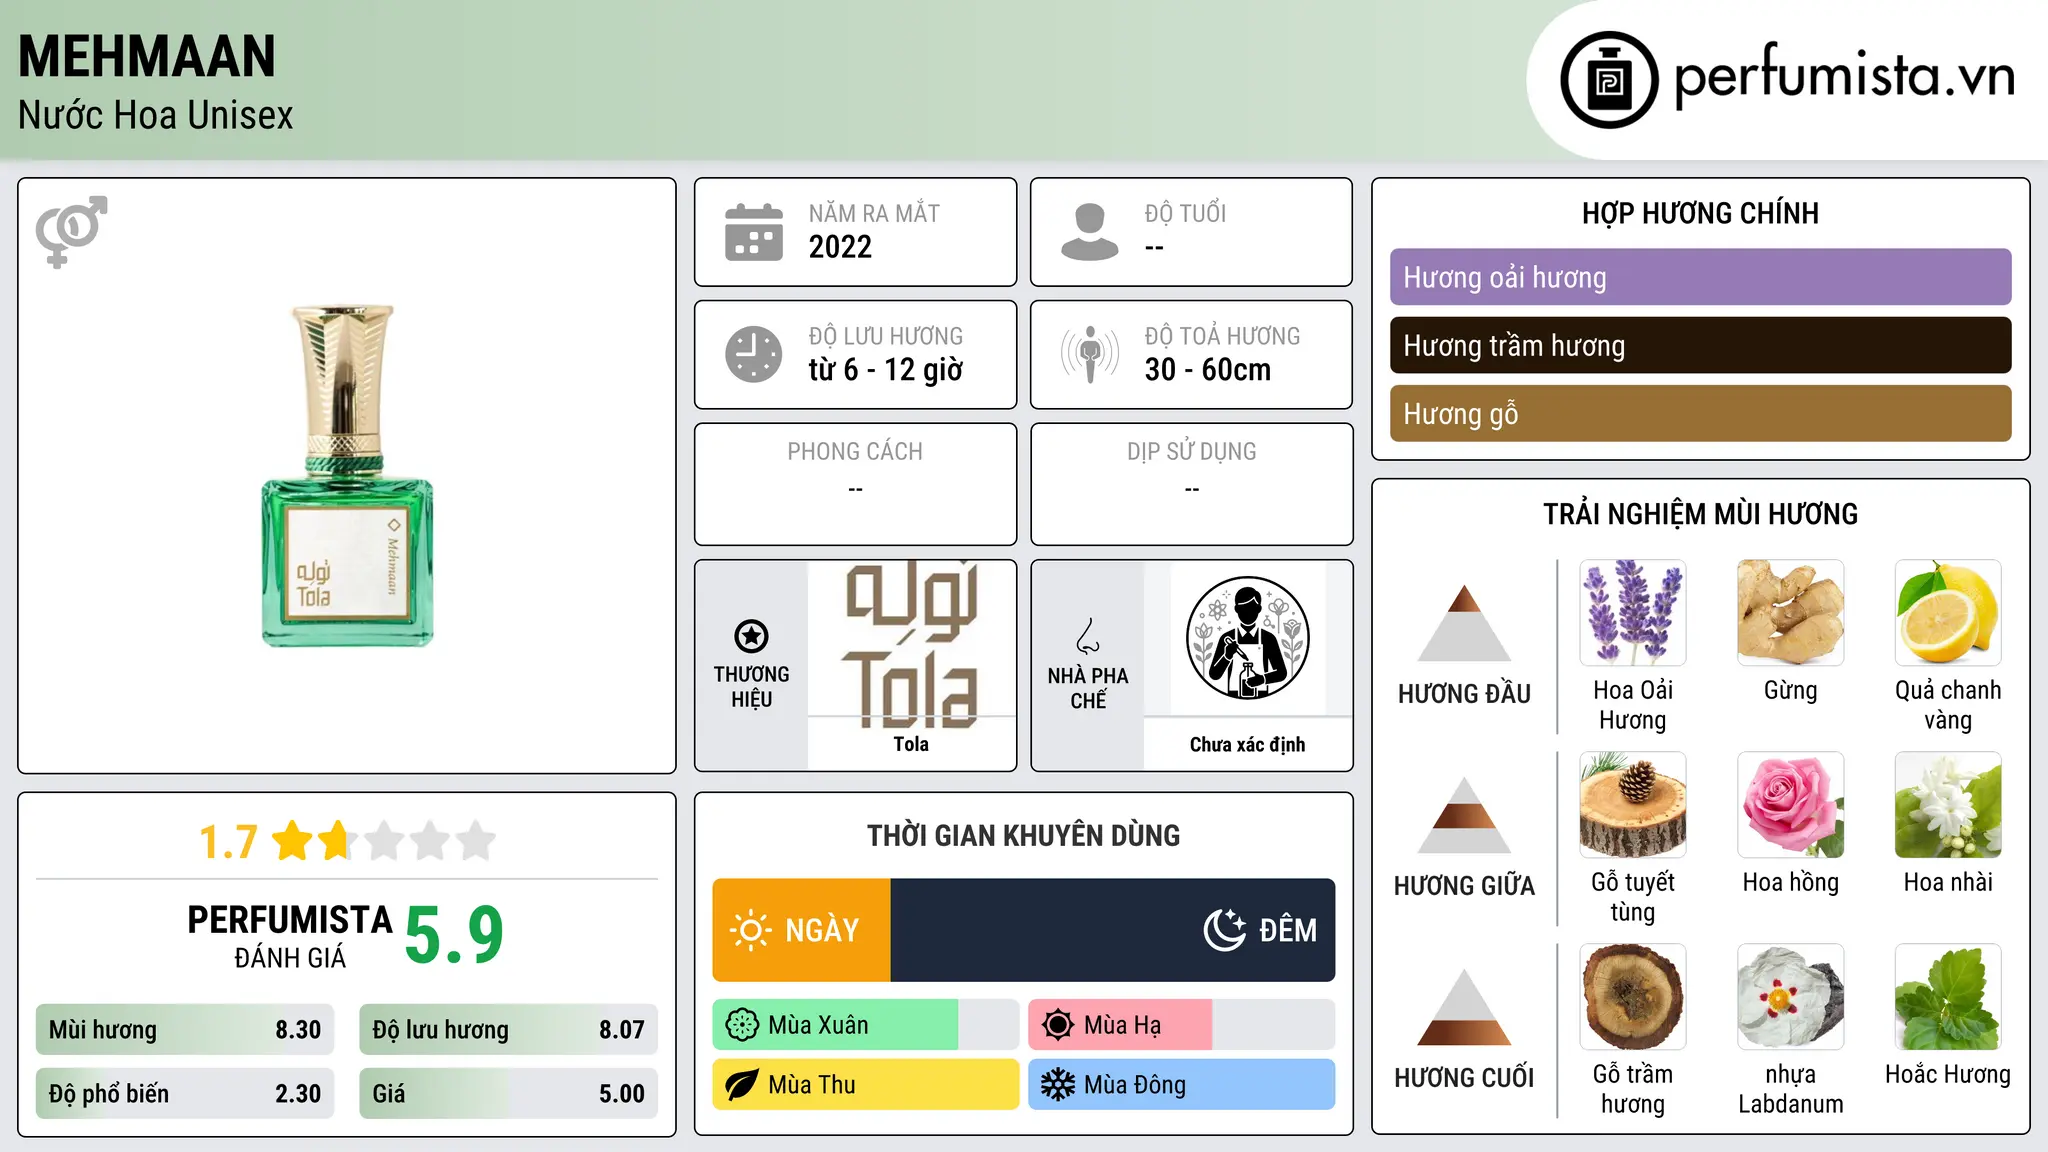Select the Hoa hồng rose image
Viewport: 2048px width, 1152px height.
1790,805
